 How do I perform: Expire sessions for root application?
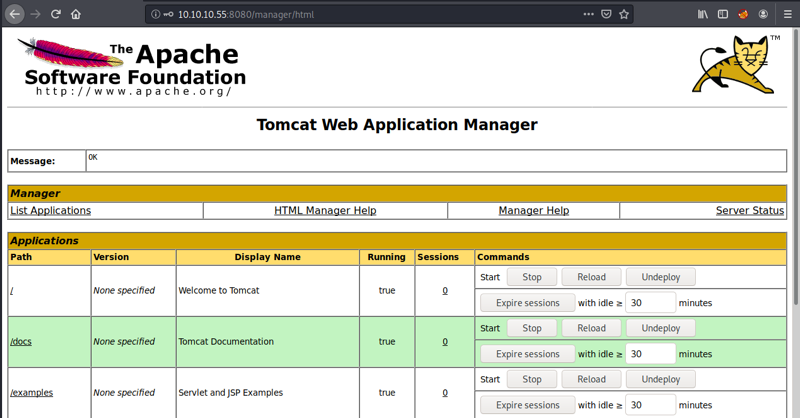(528, 303)
